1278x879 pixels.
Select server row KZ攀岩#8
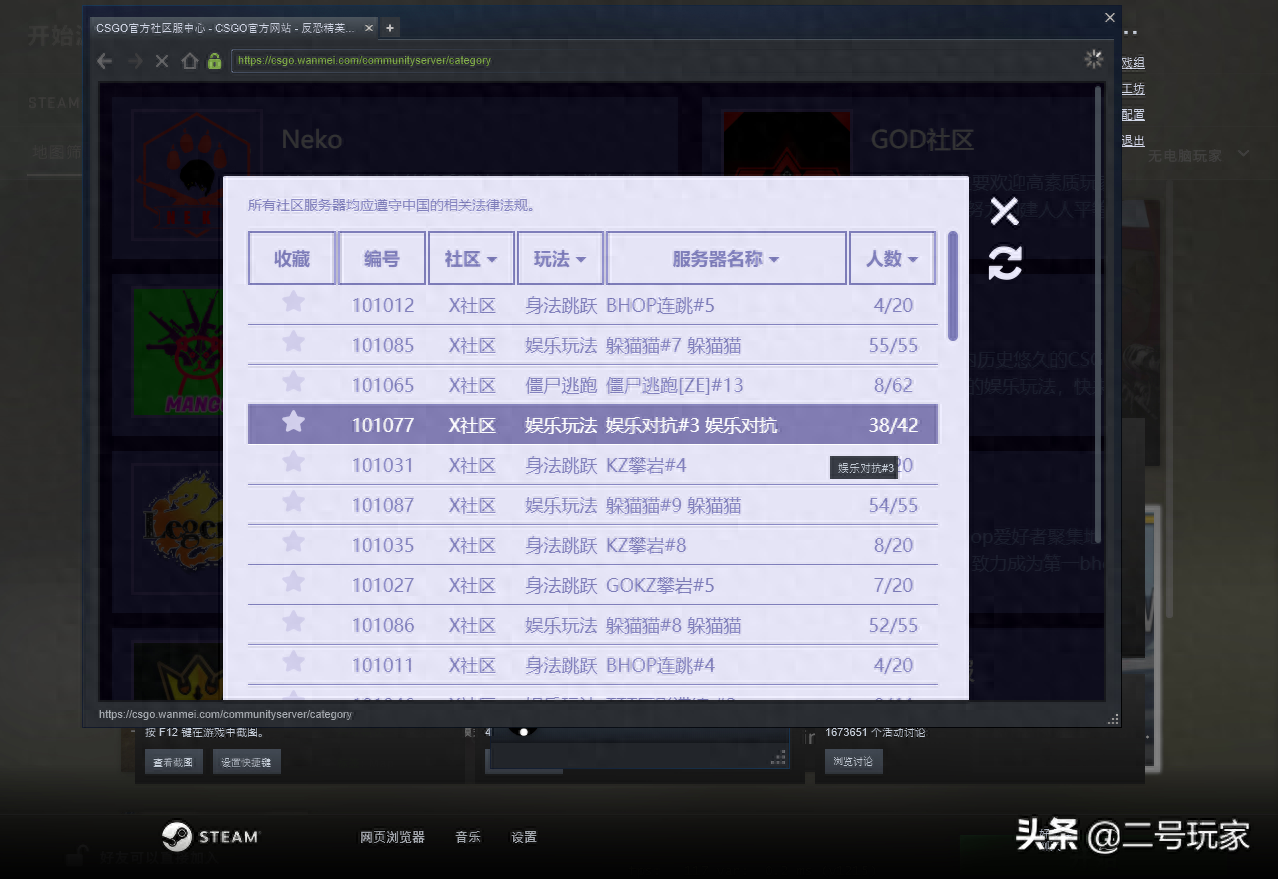593,545
